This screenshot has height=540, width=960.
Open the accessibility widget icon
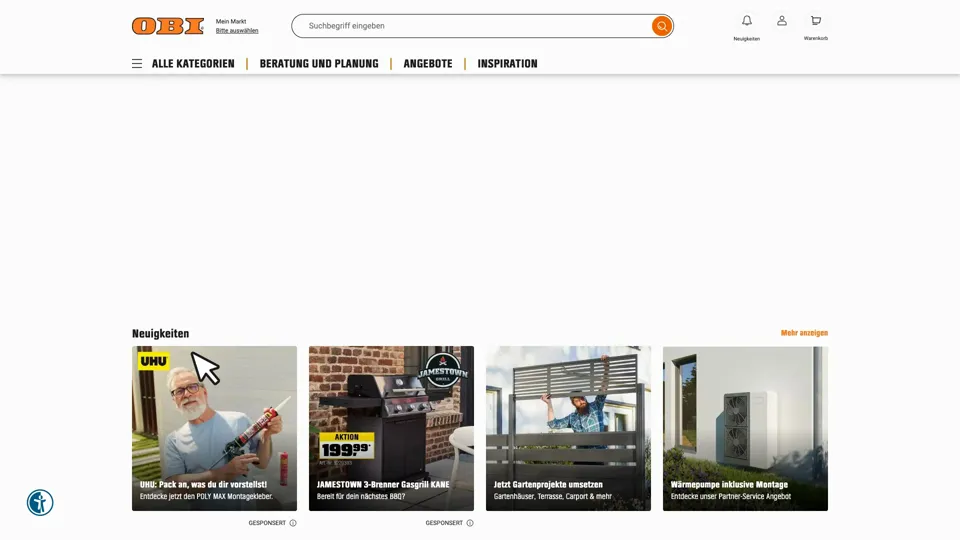[x=40, y=503]
